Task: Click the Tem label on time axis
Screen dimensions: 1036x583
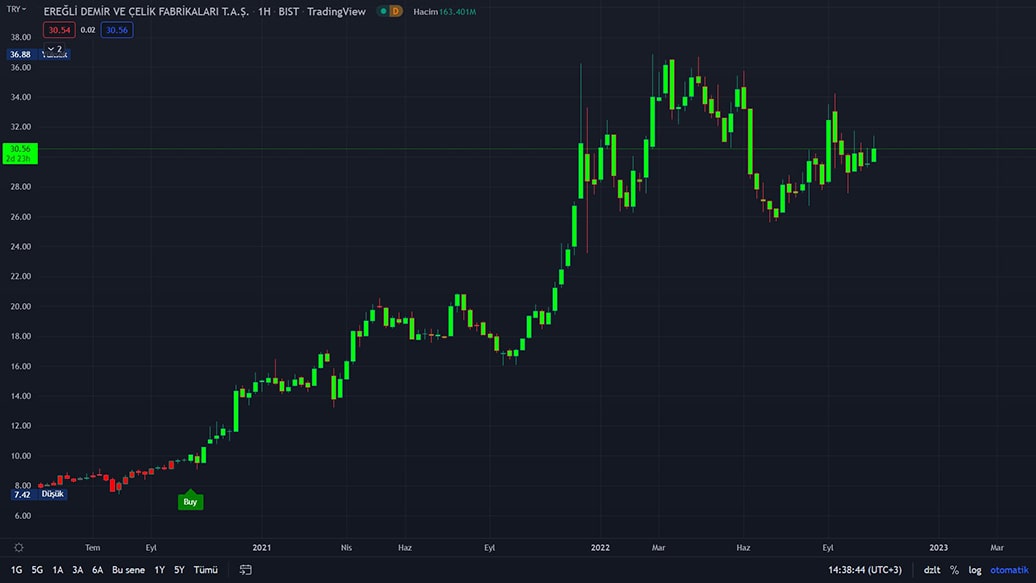Action: point(92,547)
